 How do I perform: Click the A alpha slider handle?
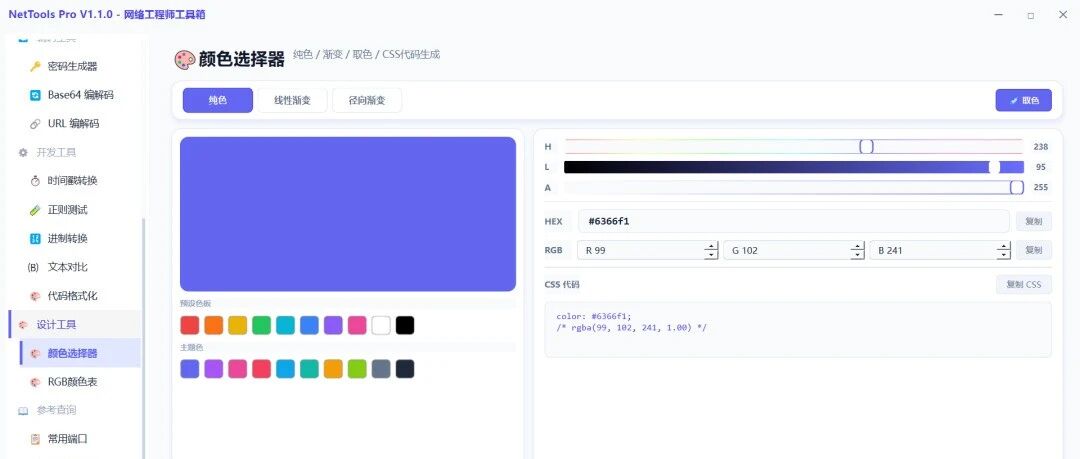pyautogui.click(x=1017, y=187)
